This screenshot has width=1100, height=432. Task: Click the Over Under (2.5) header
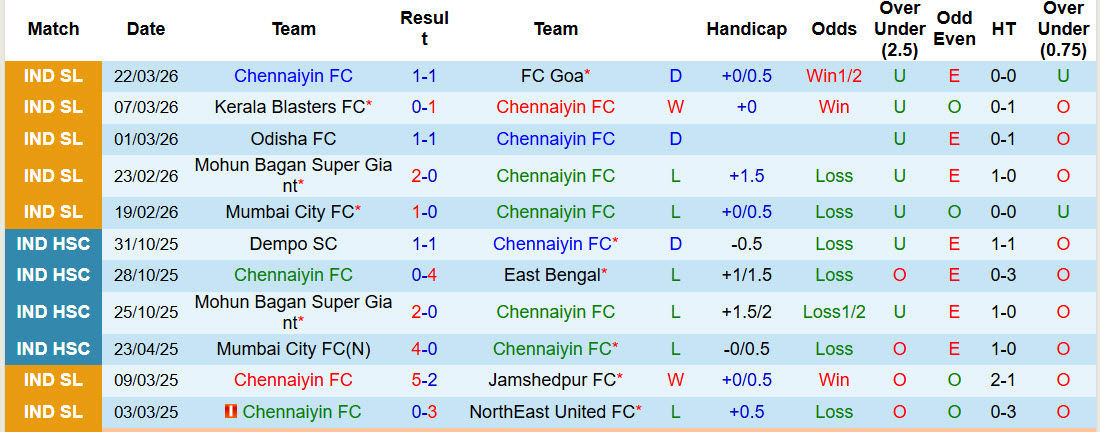coord(900,29)
